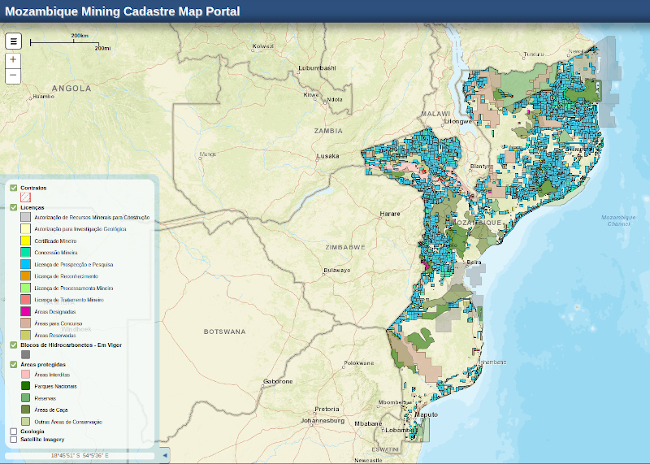This screenshot has height=464, width=650.
Task: Click the Parques Nacionais dark green icon
Action: [25, 386]
